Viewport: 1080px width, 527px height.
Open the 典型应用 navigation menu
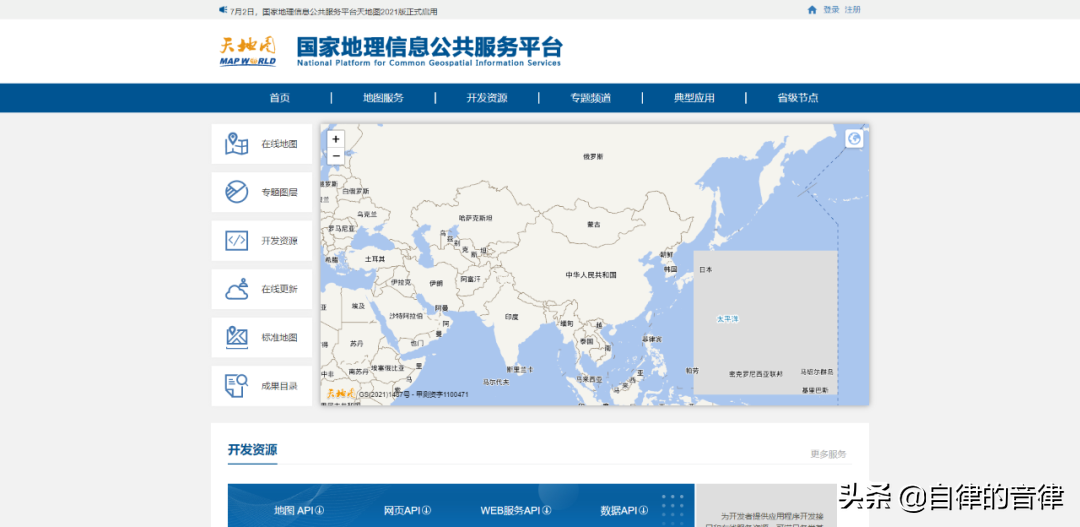694,98
